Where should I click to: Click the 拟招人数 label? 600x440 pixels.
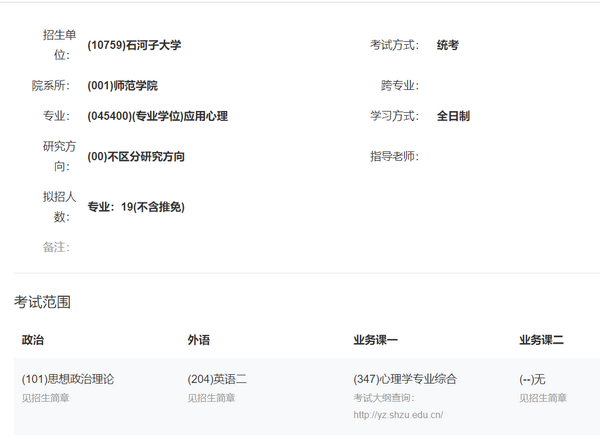(x=59, y=207)
